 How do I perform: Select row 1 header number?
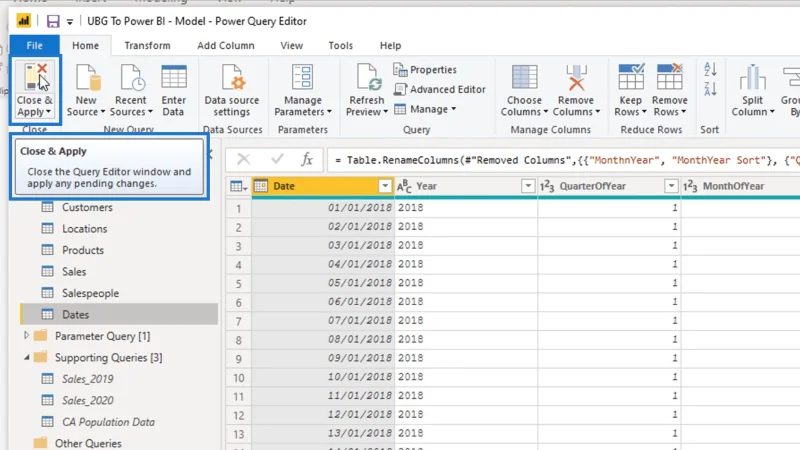(x=239, y=208)
